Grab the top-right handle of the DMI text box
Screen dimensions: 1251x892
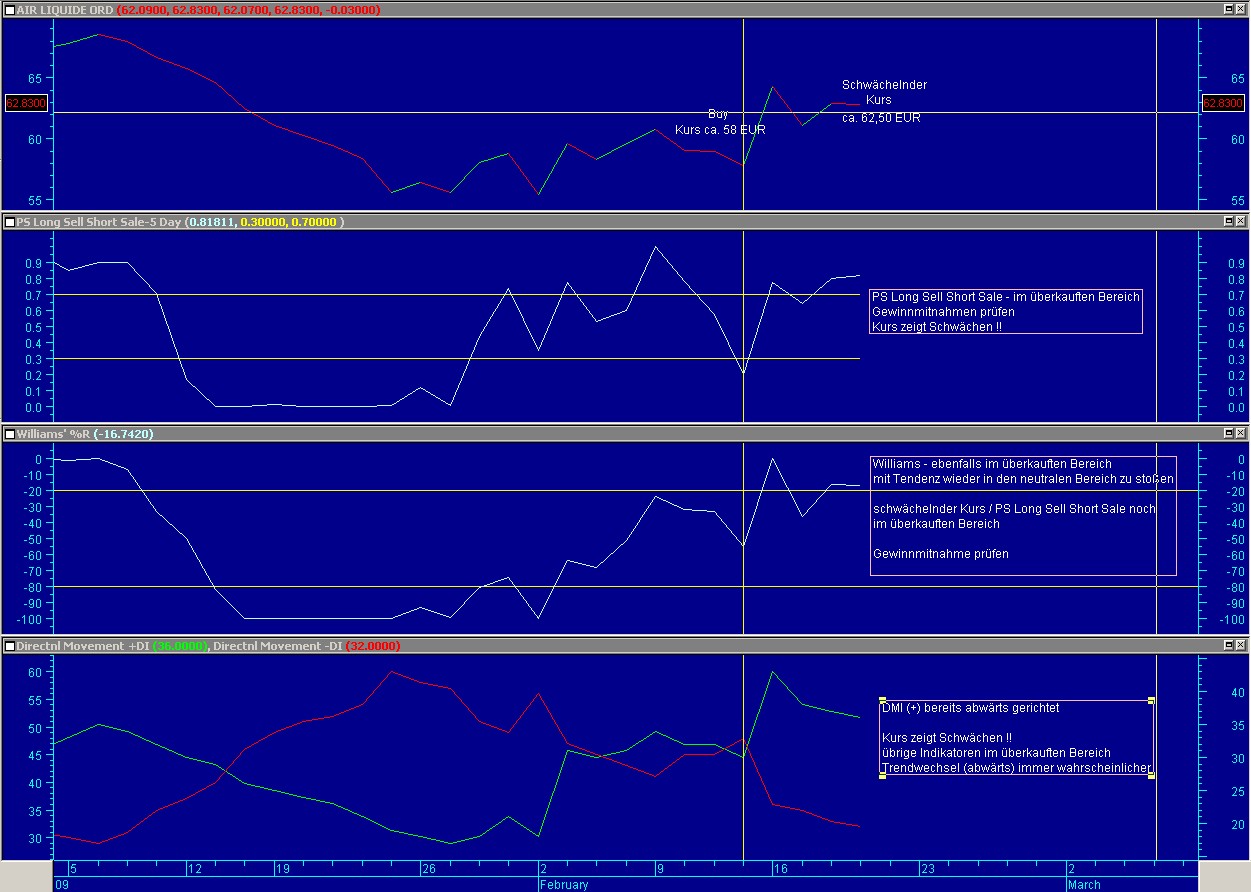click(1153, 700)
